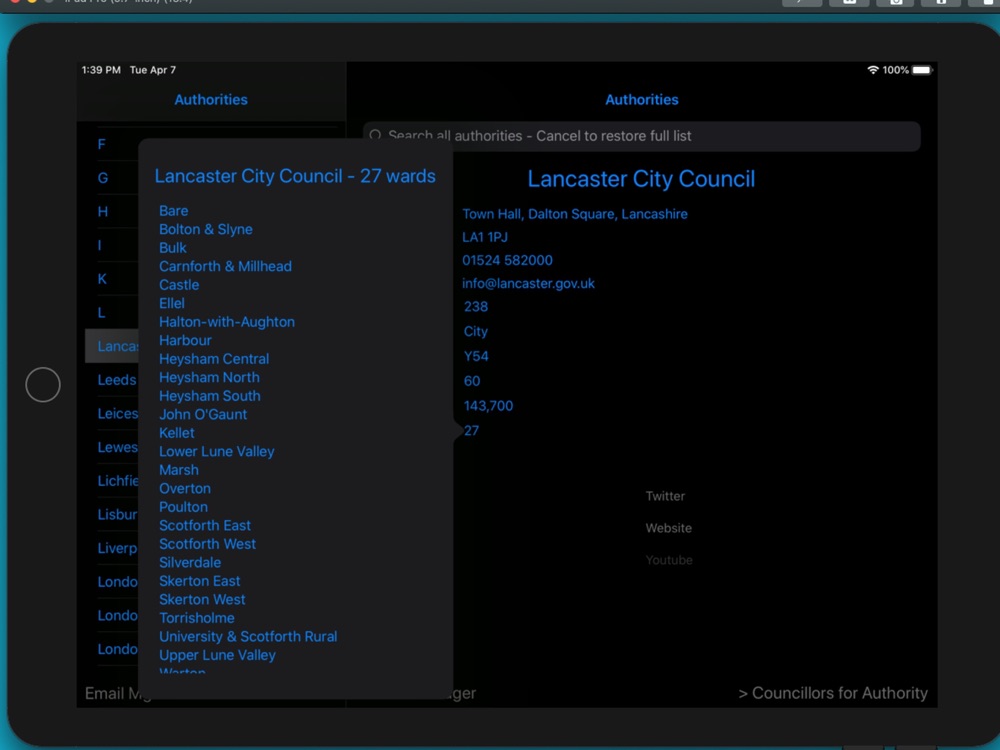This screenshot has width=1000, height=750.
Task: Select the Torrisholme ward
Action: 196,617
